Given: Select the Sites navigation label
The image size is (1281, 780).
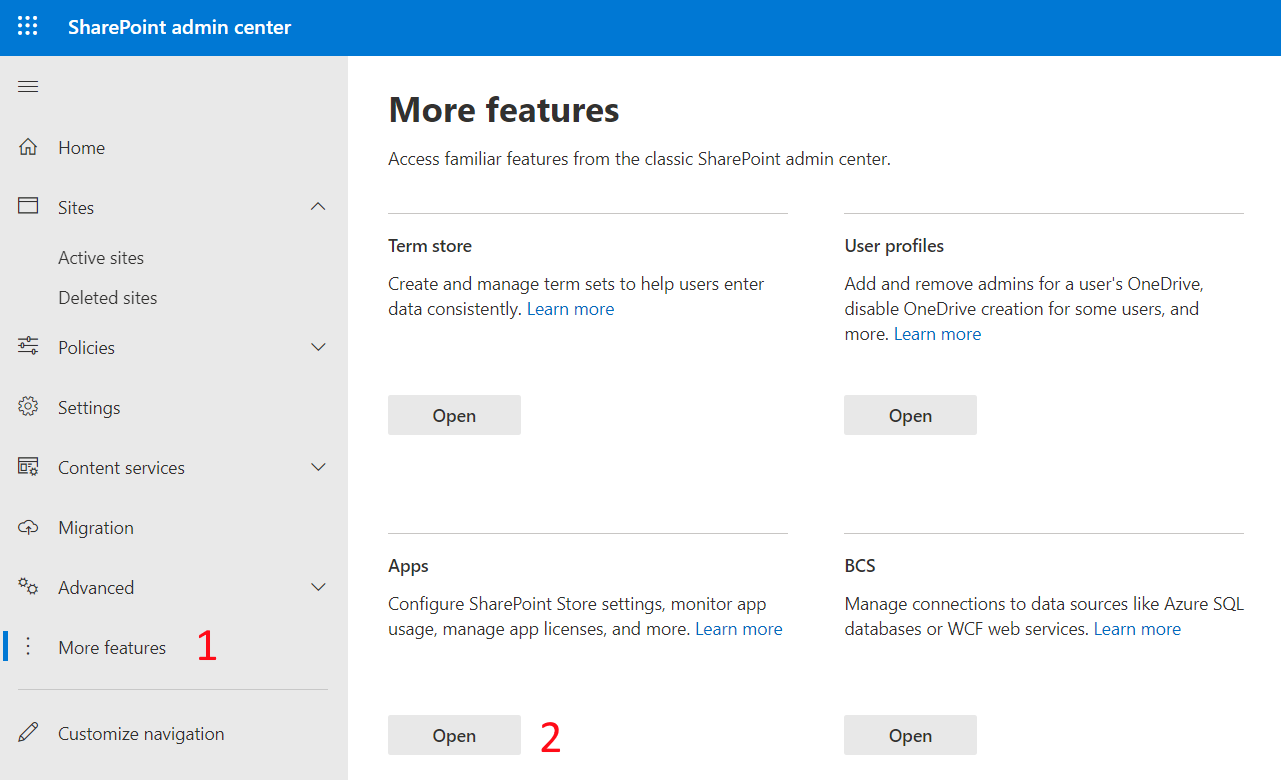Looking at the screenshot, I should click(x=76, y=208).
